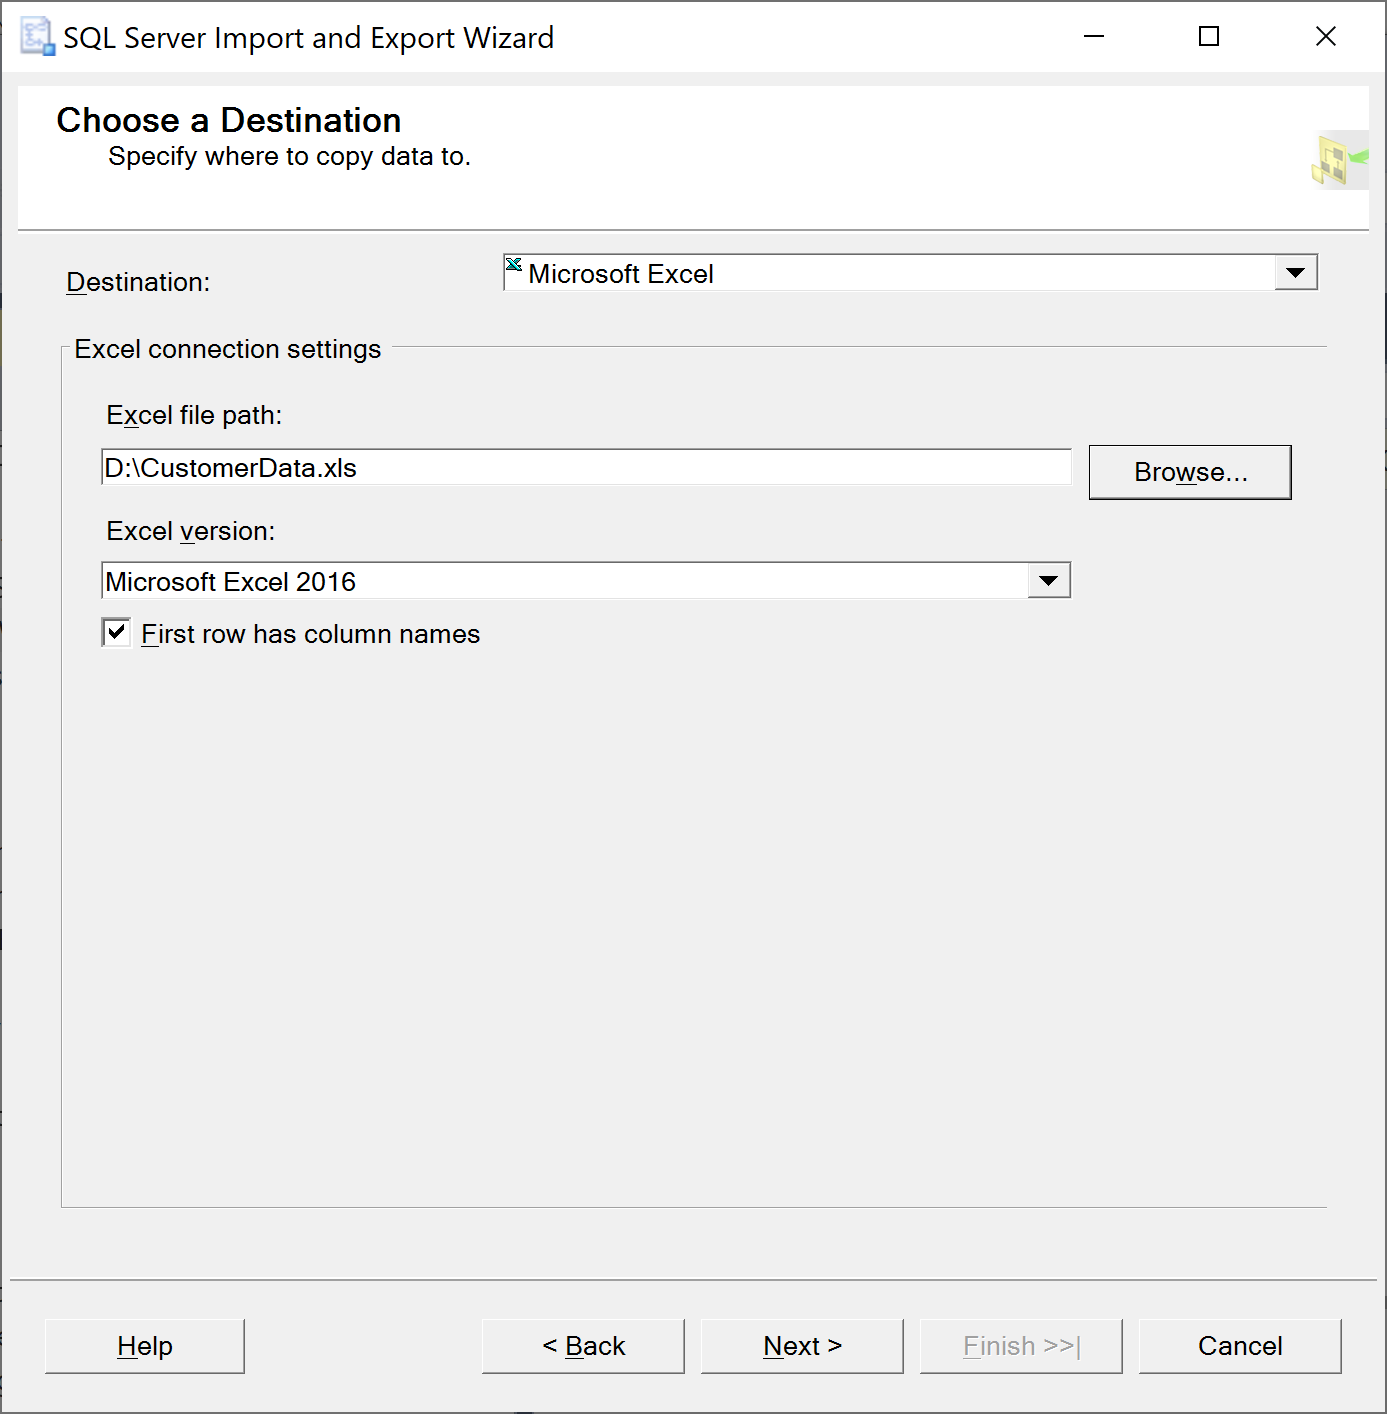Image resolution: width=1387 pixels, height=1414 pixels.
Task: Click the Excel version: label
Action: click(x=191, y=531)
